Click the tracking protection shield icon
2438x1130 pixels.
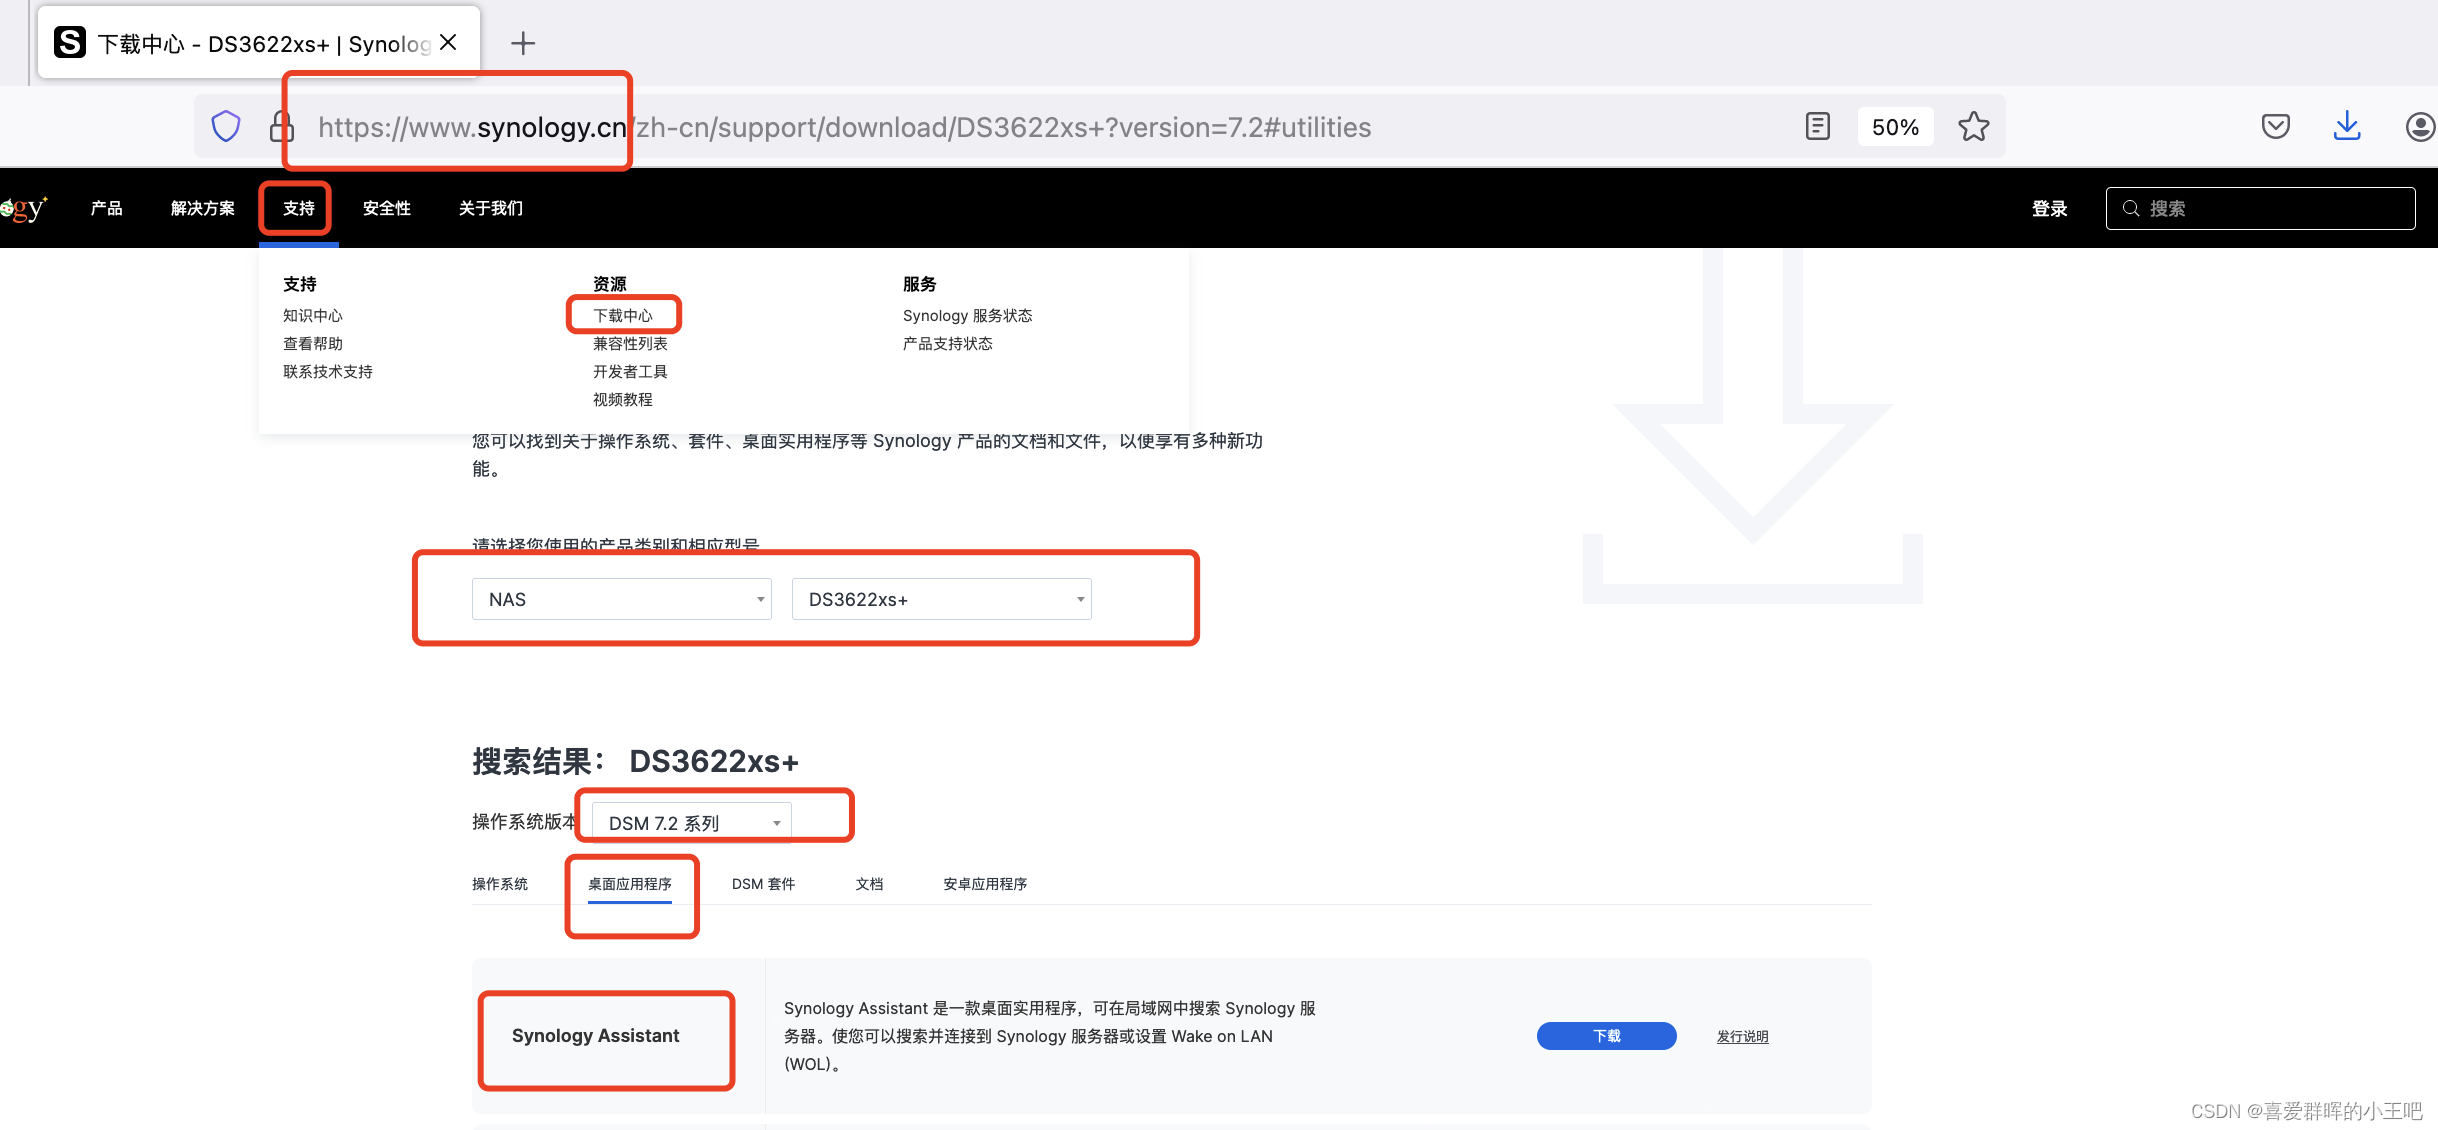pyautogui.click(x=226, y=127)
